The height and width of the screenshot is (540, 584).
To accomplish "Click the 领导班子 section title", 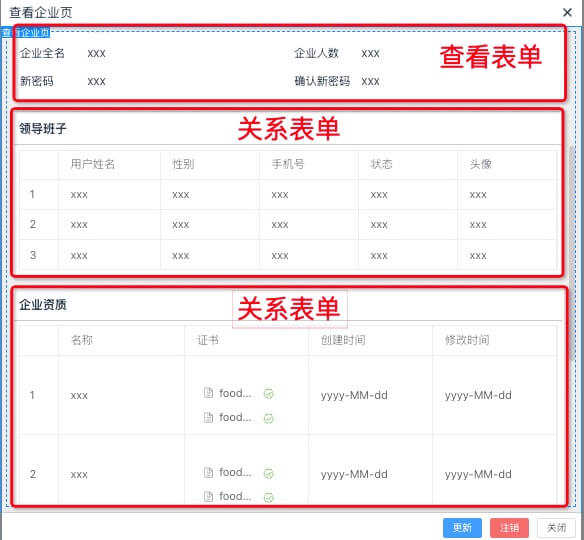I will coord(43,129).
